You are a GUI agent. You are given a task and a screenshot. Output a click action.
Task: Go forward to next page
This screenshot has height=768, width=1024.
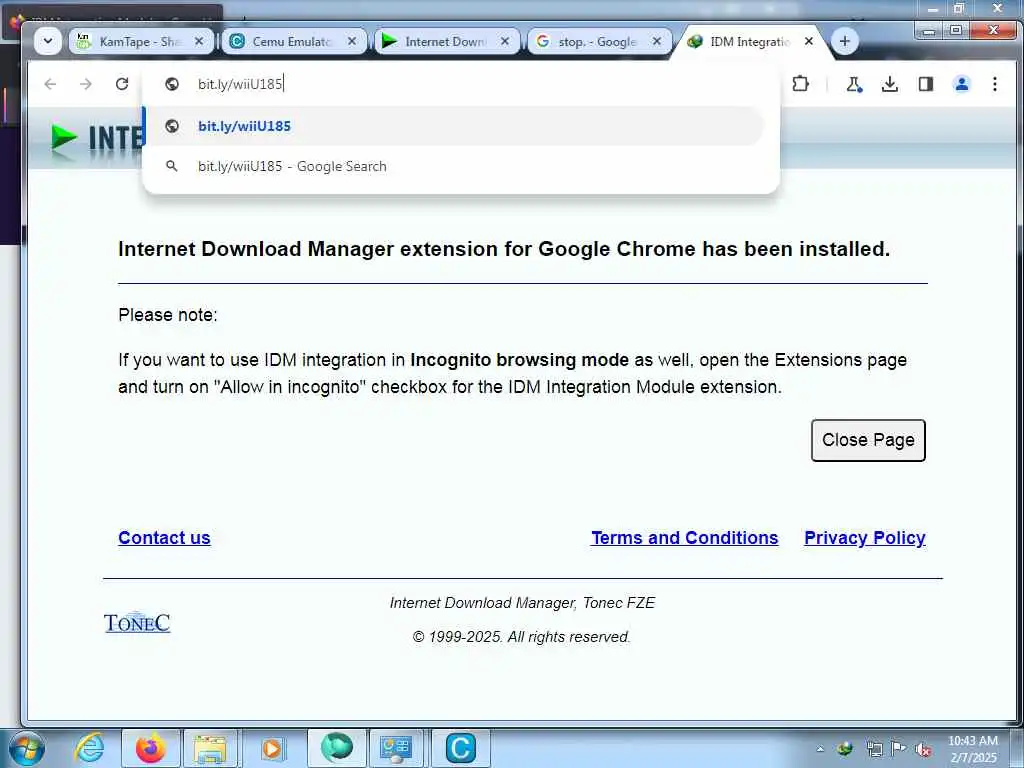click(x=86, y=84)
